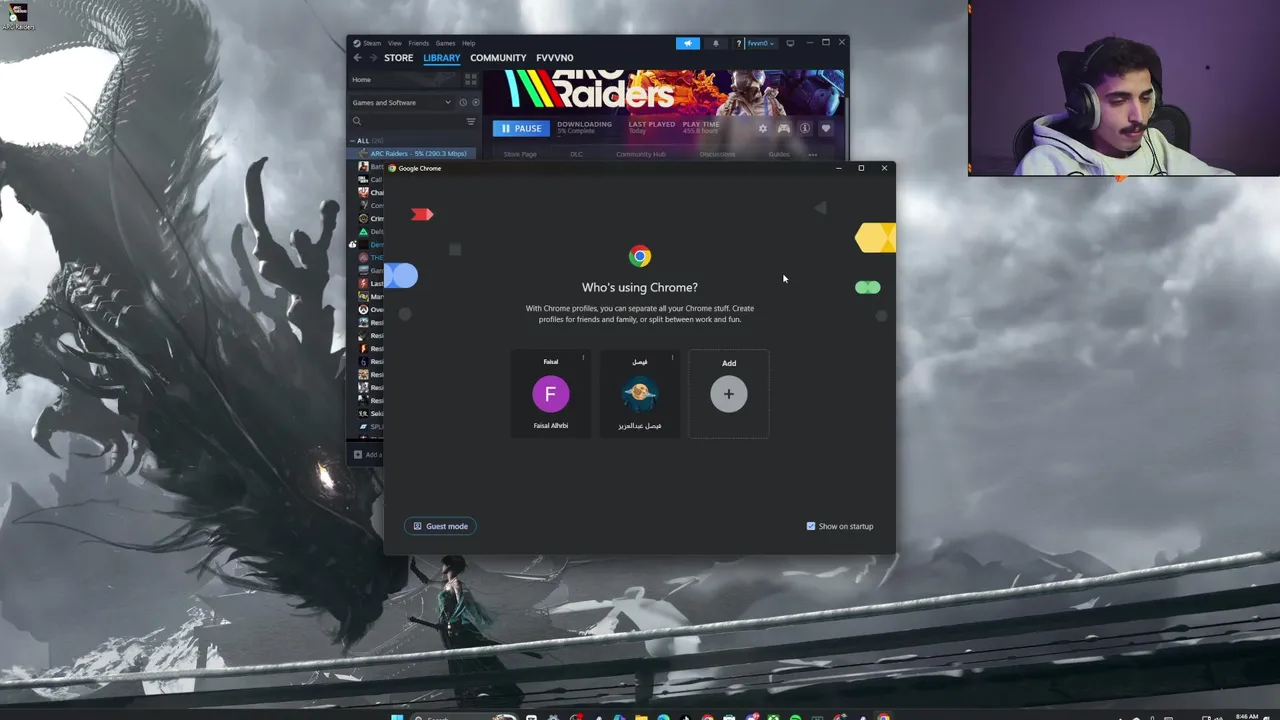
Task: Click the ARC Raiders banner image
Action: [x=664, y=91]
